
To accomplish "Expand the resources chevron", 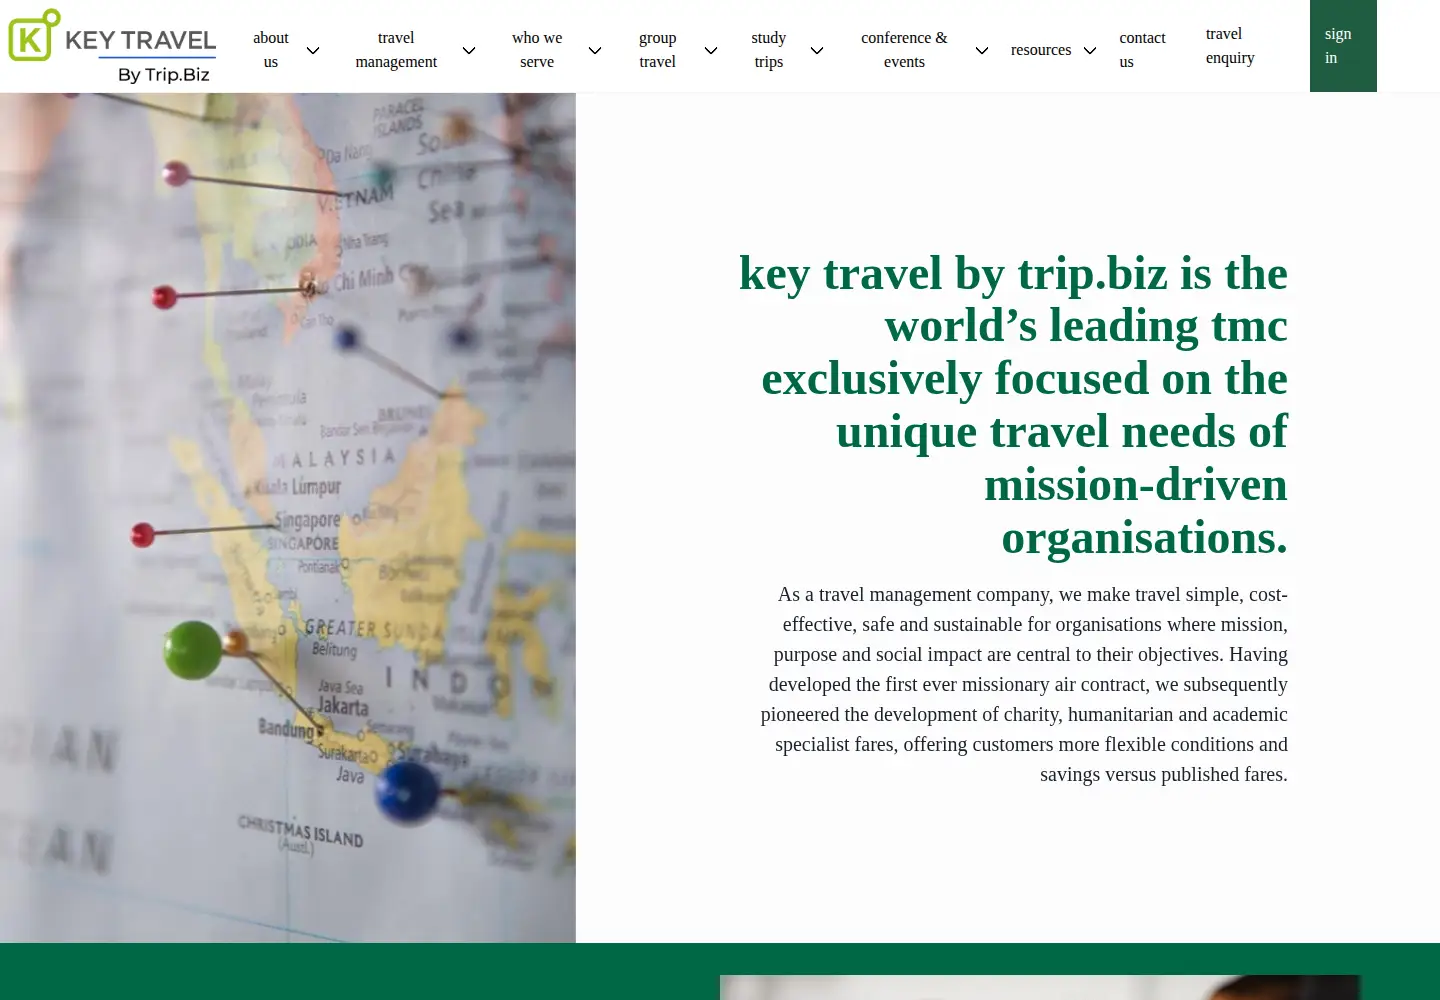I will coord(1090,50).
